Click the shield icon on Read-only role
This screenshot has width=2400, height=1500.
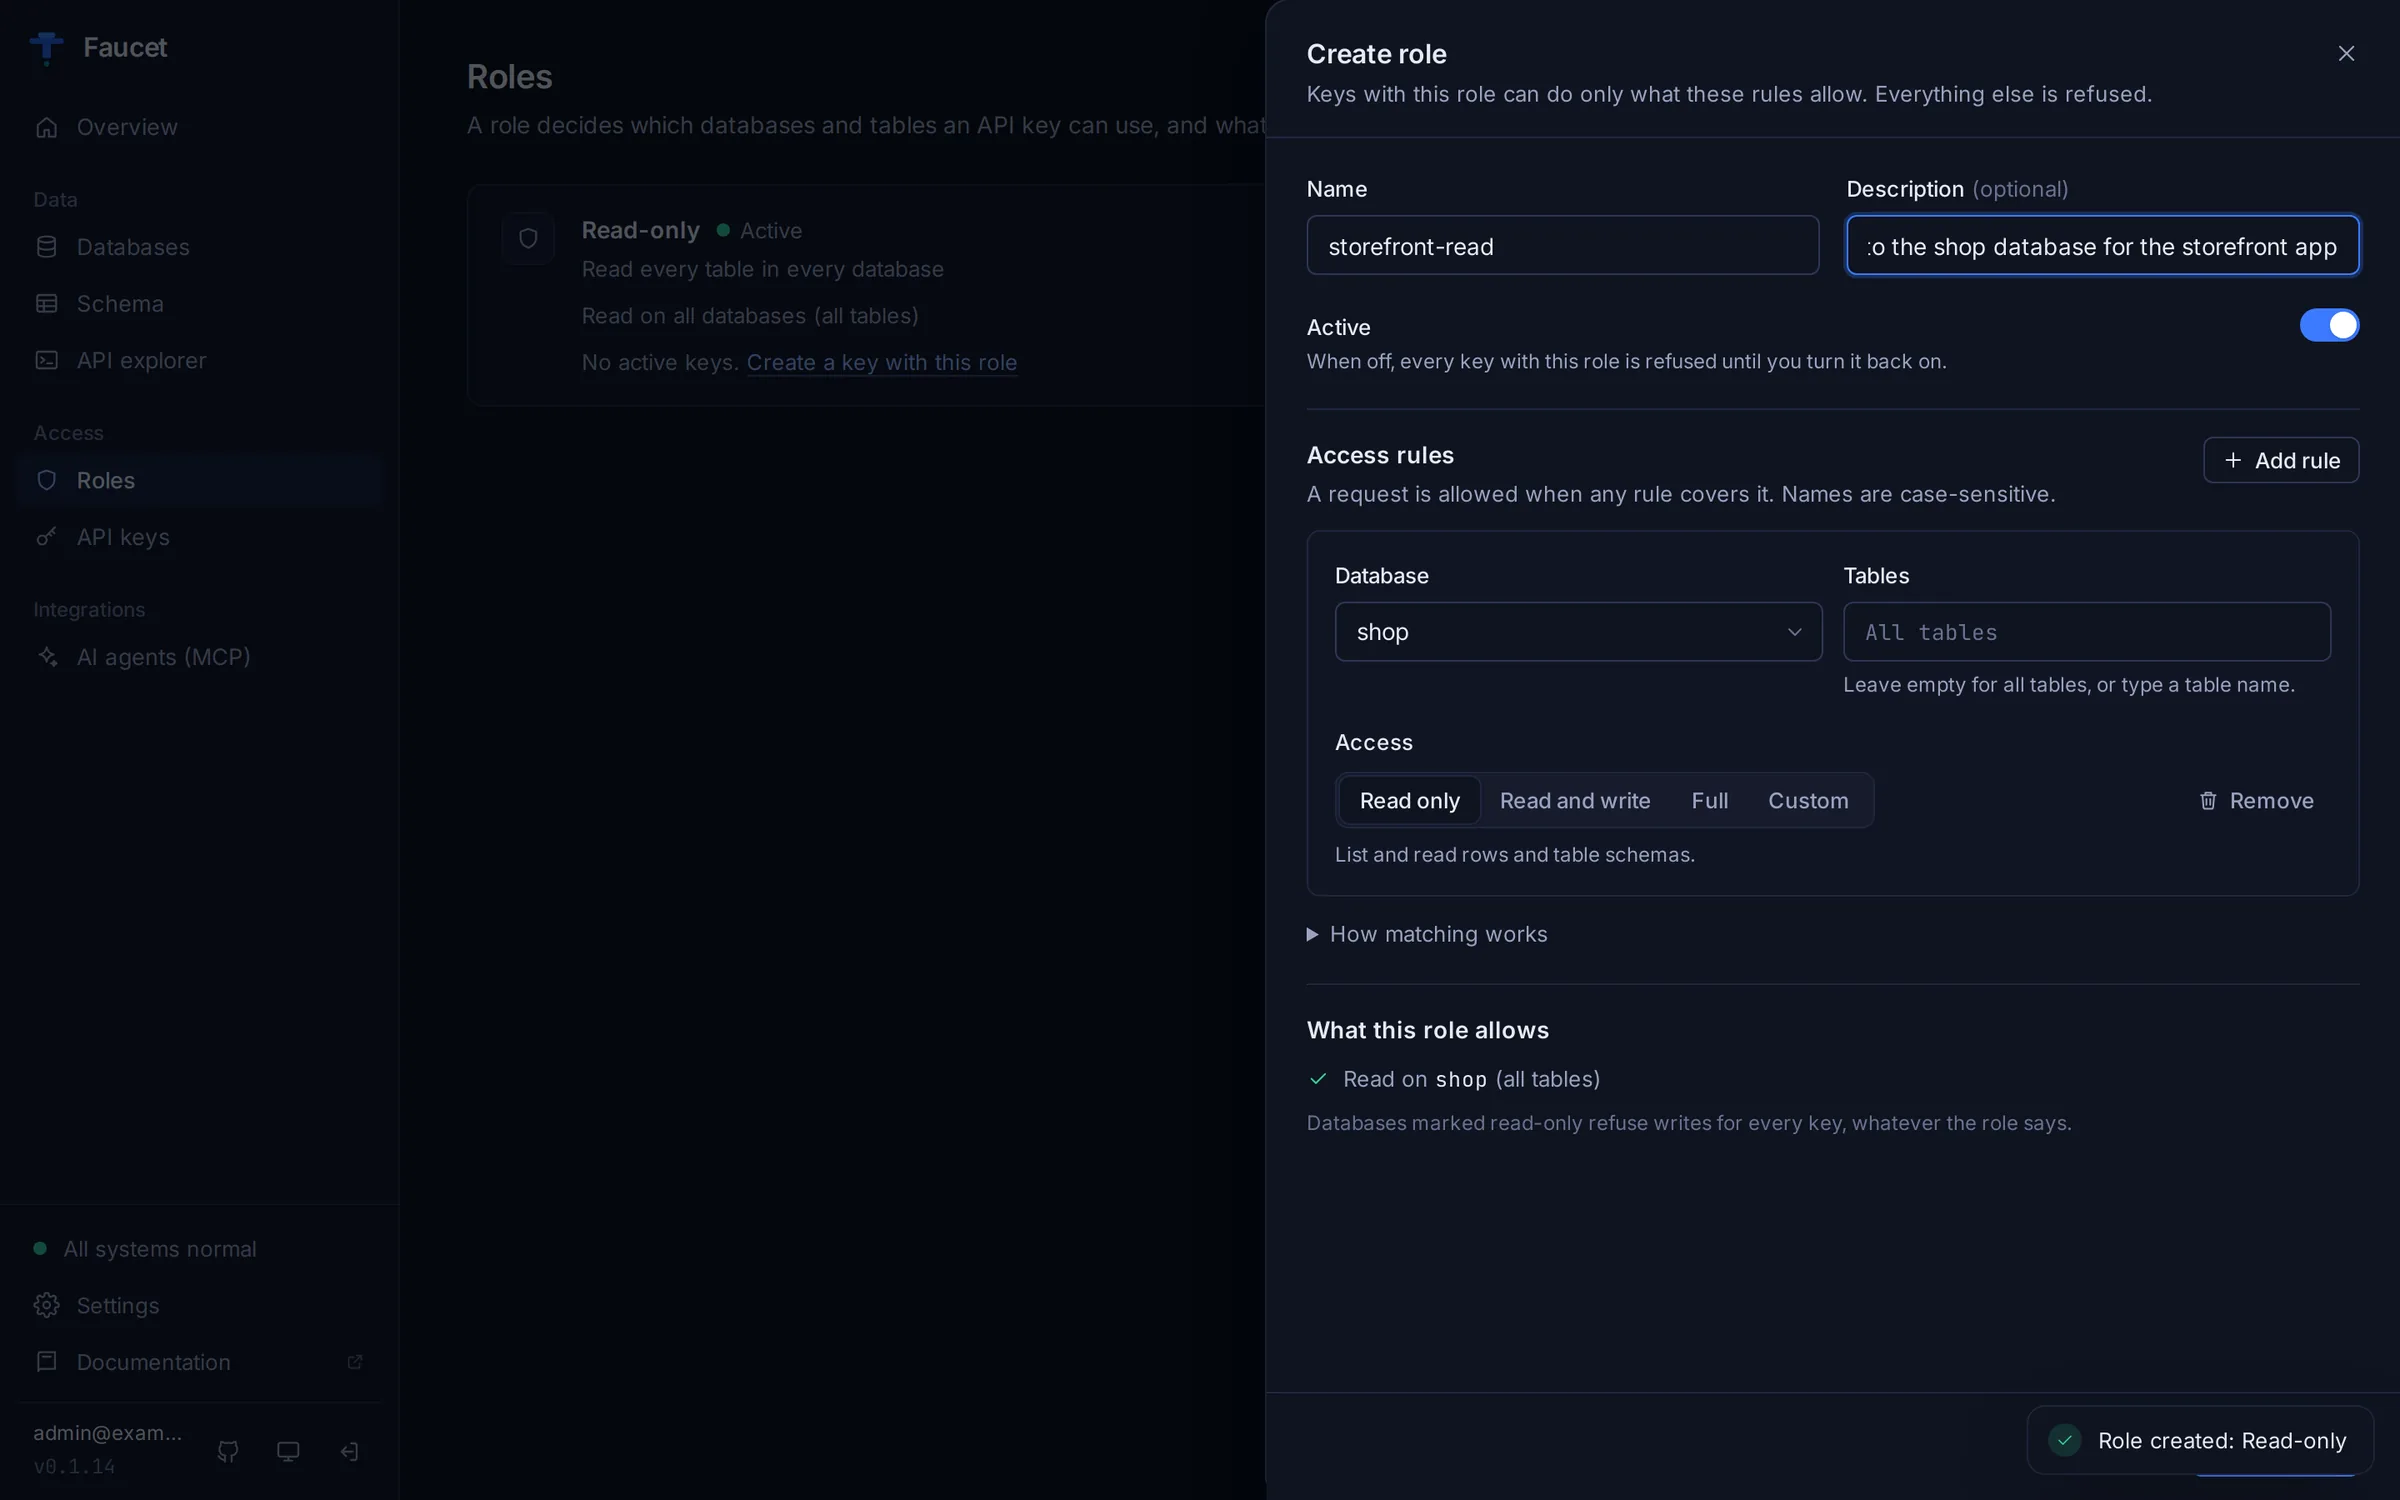point(528,238)
